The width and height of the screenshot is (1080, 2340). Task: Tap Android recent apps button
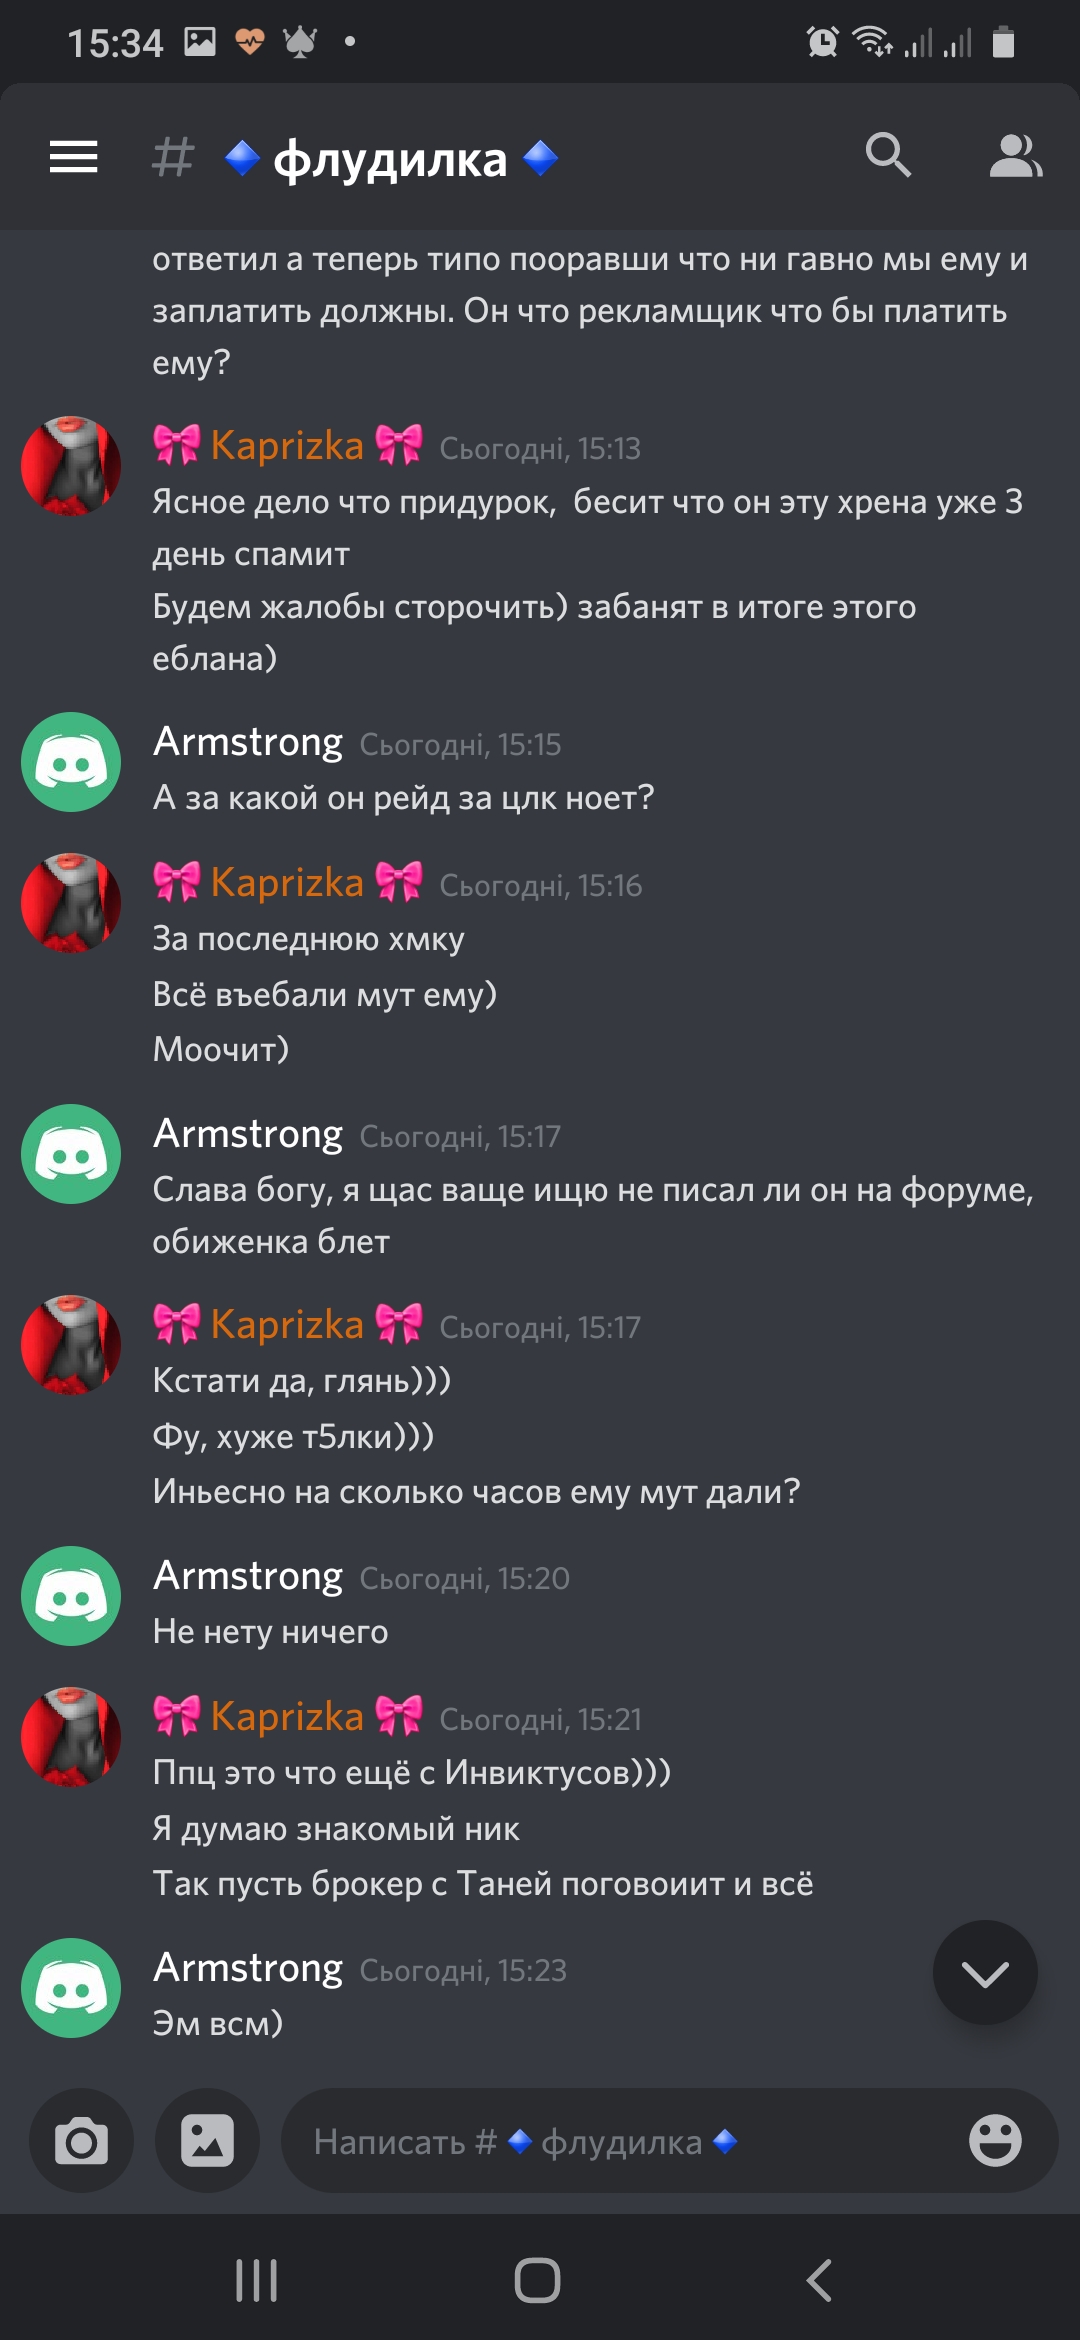click(x=256, y=2281)
